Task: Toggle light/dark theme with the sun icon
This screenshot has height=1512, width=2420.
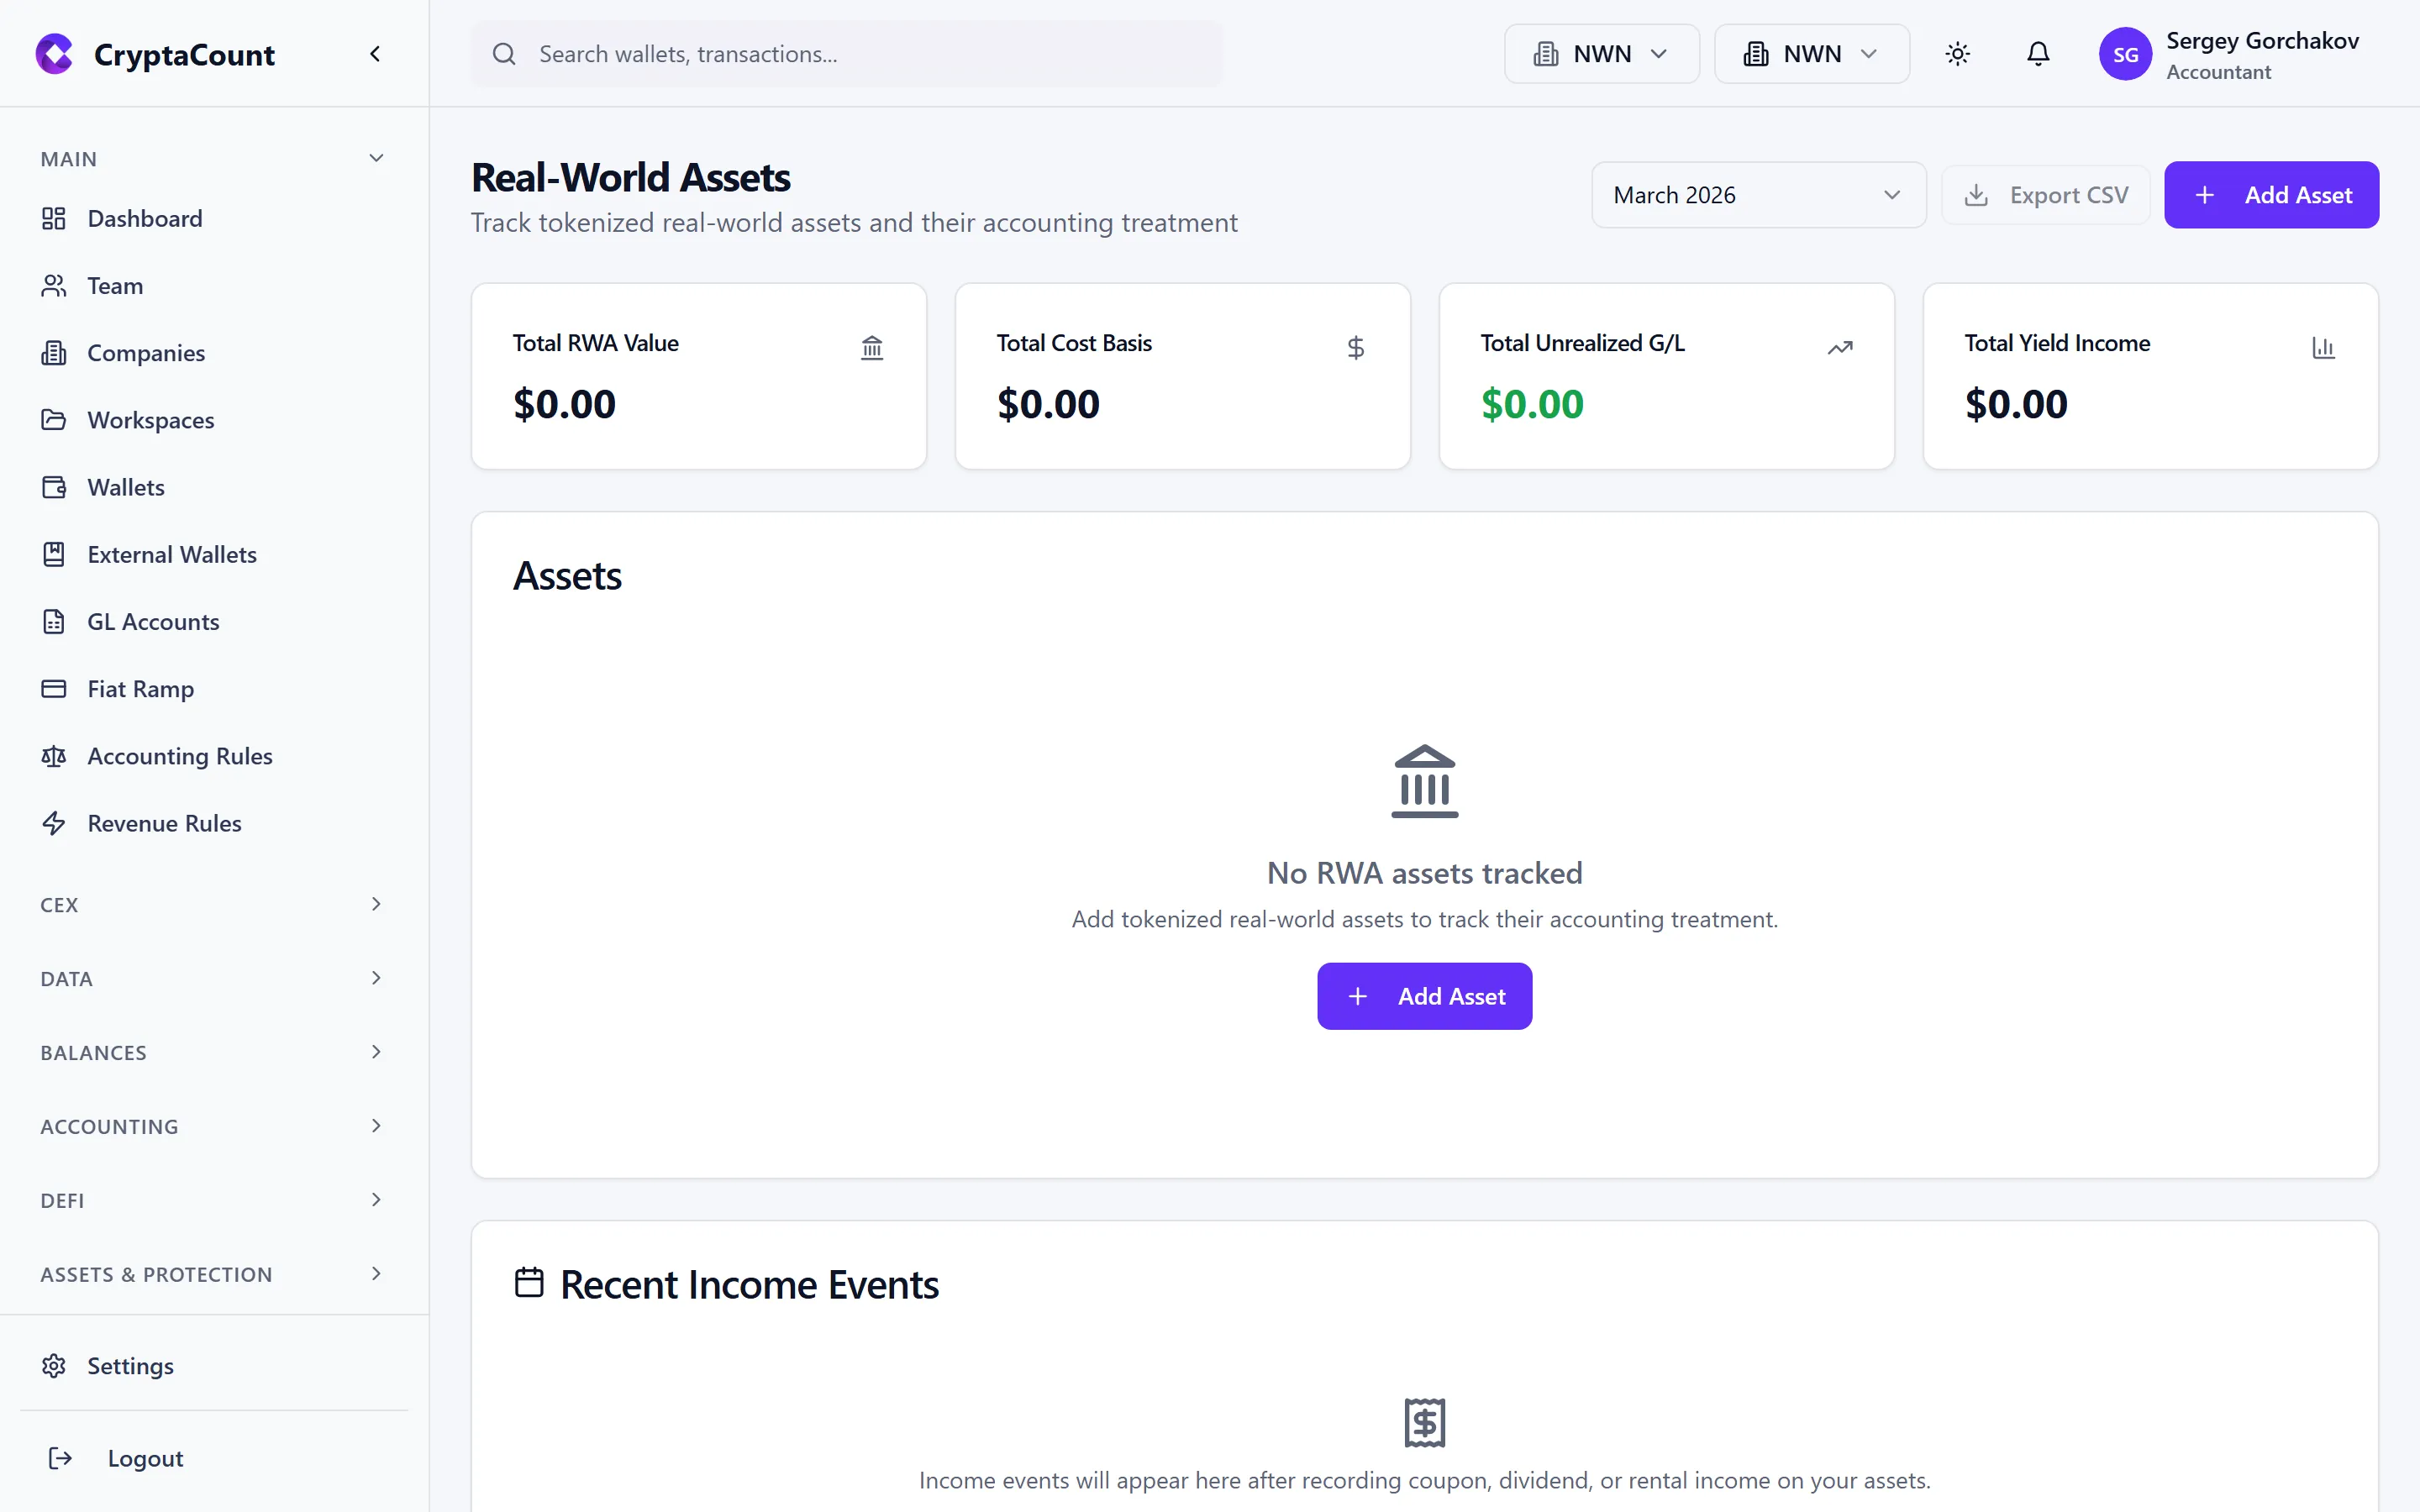Action: (1957, 54)
